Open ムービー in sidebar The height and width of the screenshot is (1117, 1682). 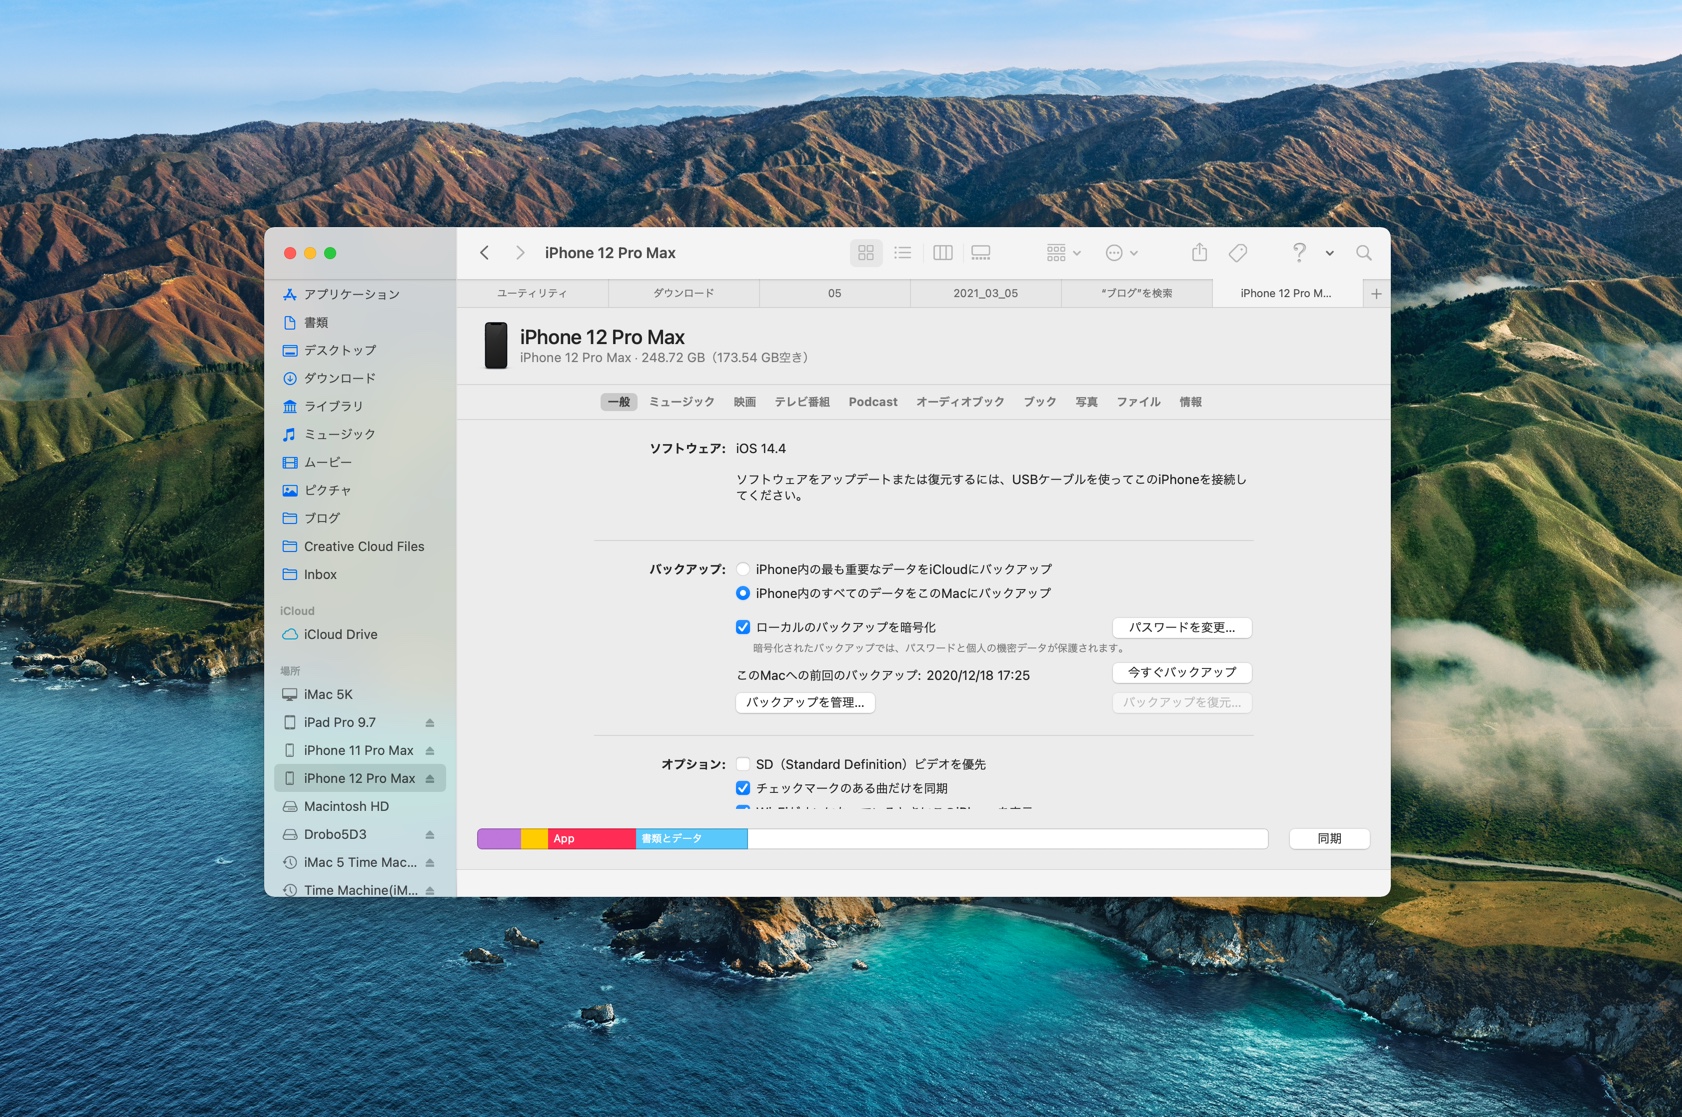pos(360,462)
